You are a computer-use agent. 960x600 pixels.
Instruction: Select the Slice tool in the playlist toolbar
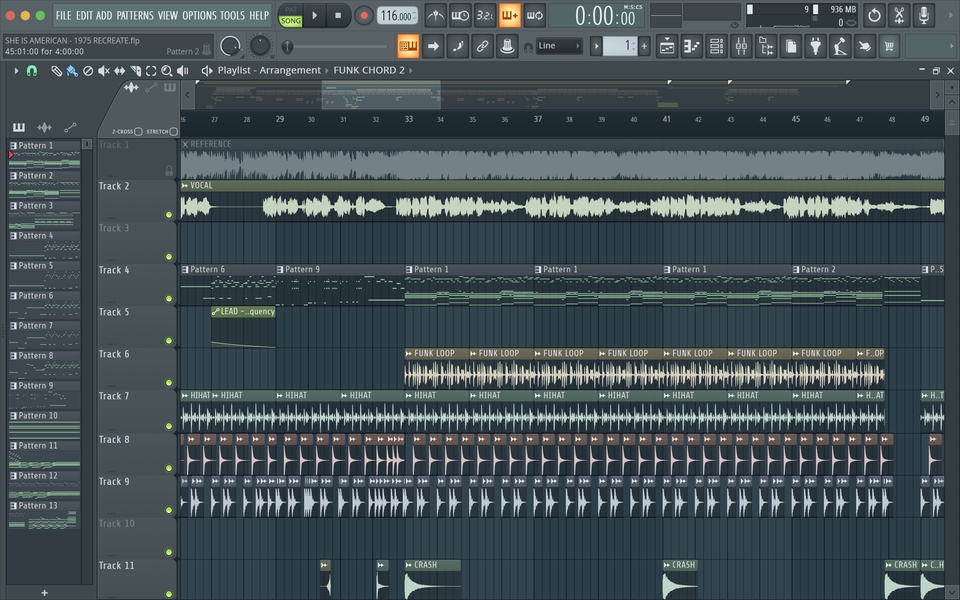(x=134, y=70)
